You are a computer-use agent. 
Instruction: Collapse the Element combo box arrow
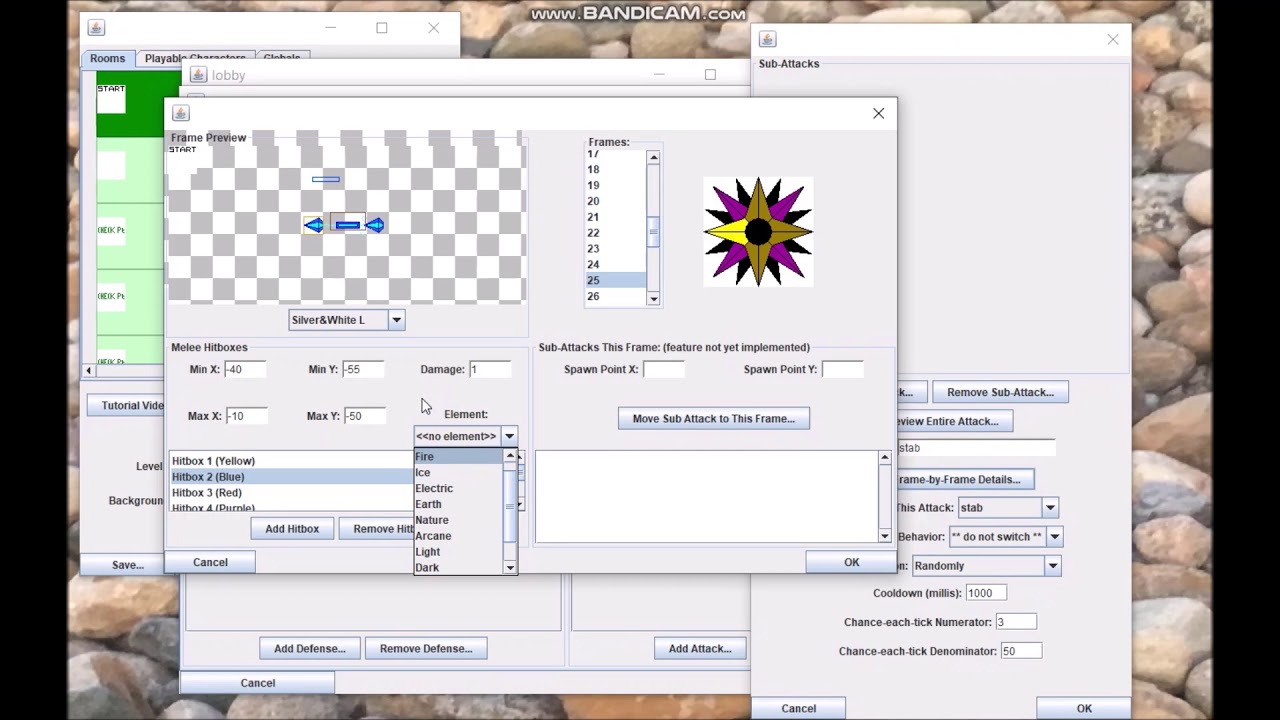point(509,436)
